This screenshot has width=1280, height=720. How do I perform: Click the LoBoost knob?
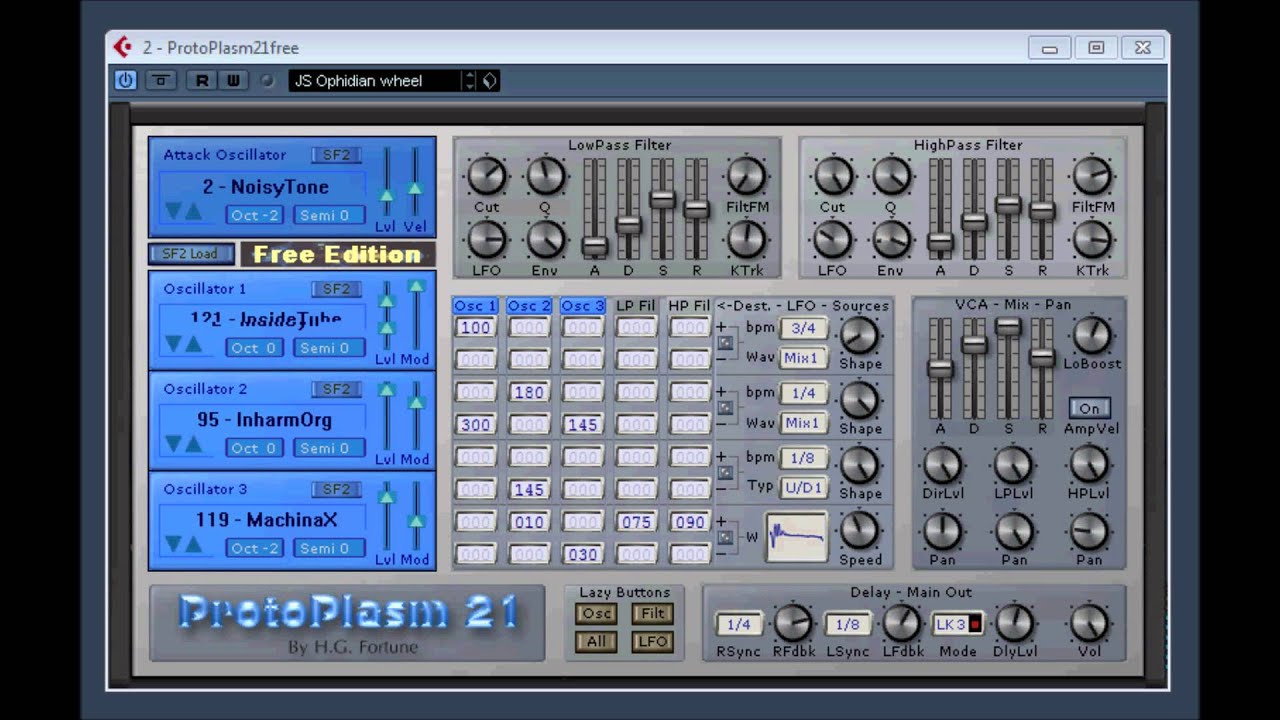tap(1091, 335)
